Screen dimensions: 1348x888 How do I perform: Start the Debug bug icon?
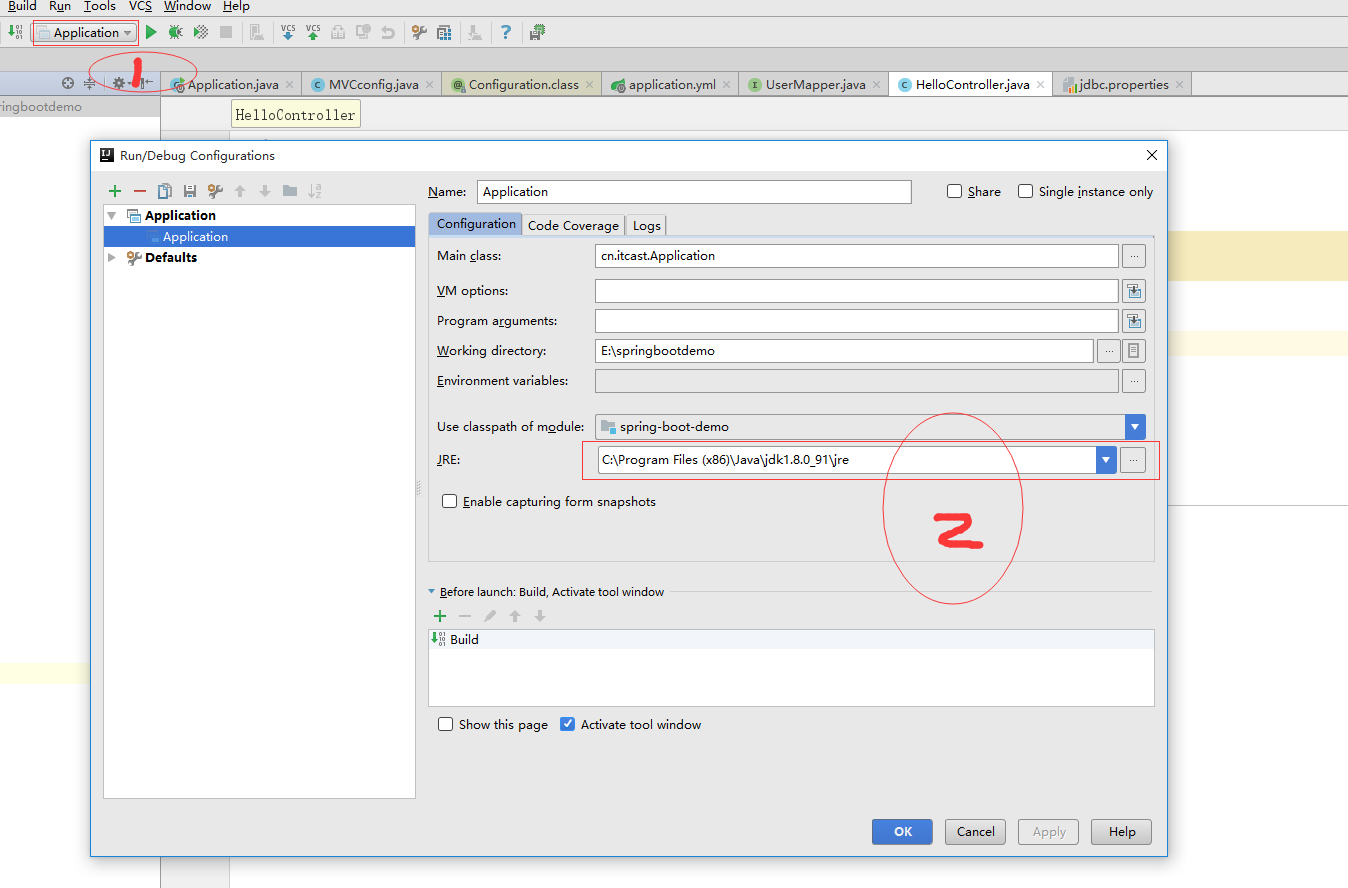click(176, 32)
